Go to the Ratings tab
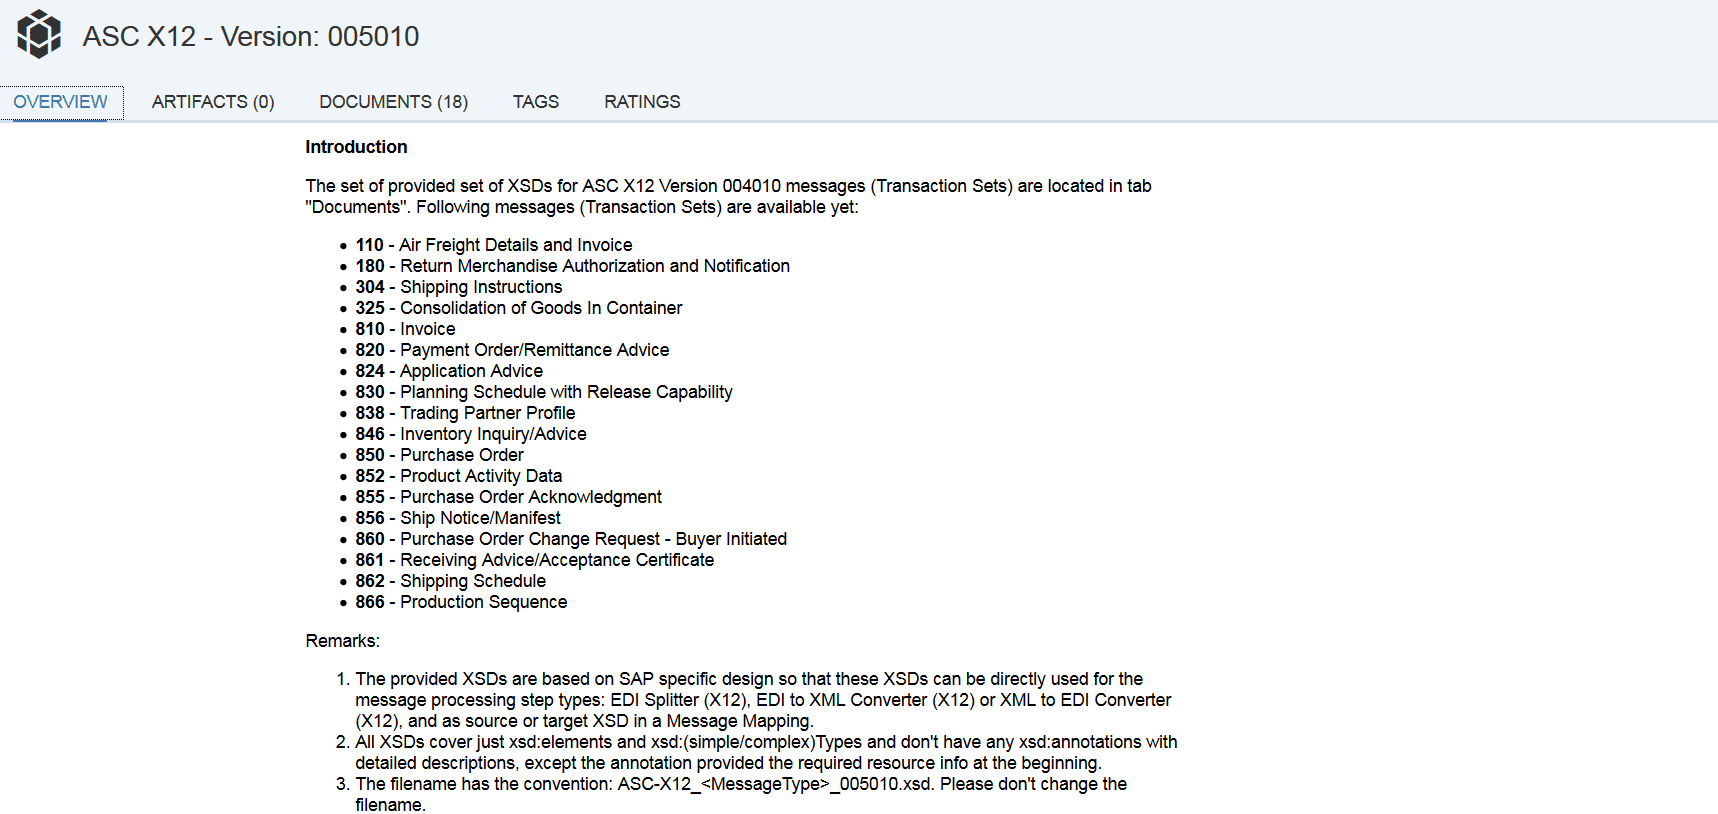The image size is (1718, 814). 642,102
